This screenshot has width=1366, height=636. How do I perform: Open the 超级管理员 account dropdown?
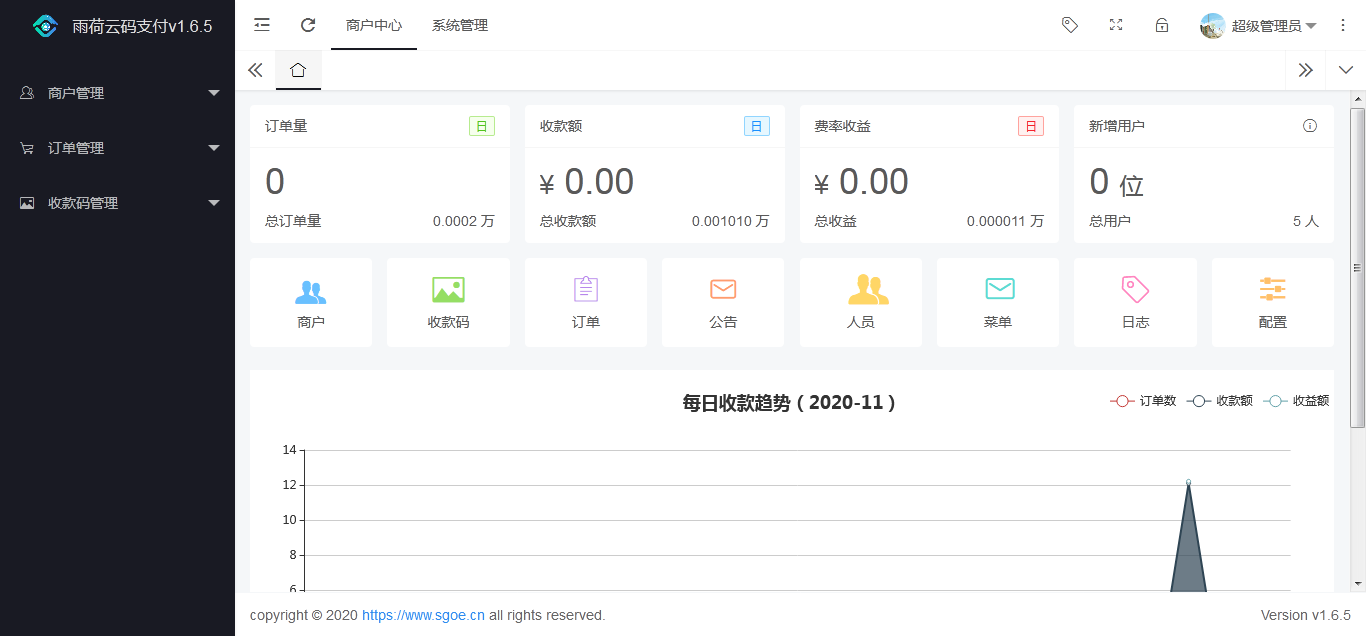click(1258, 25)
